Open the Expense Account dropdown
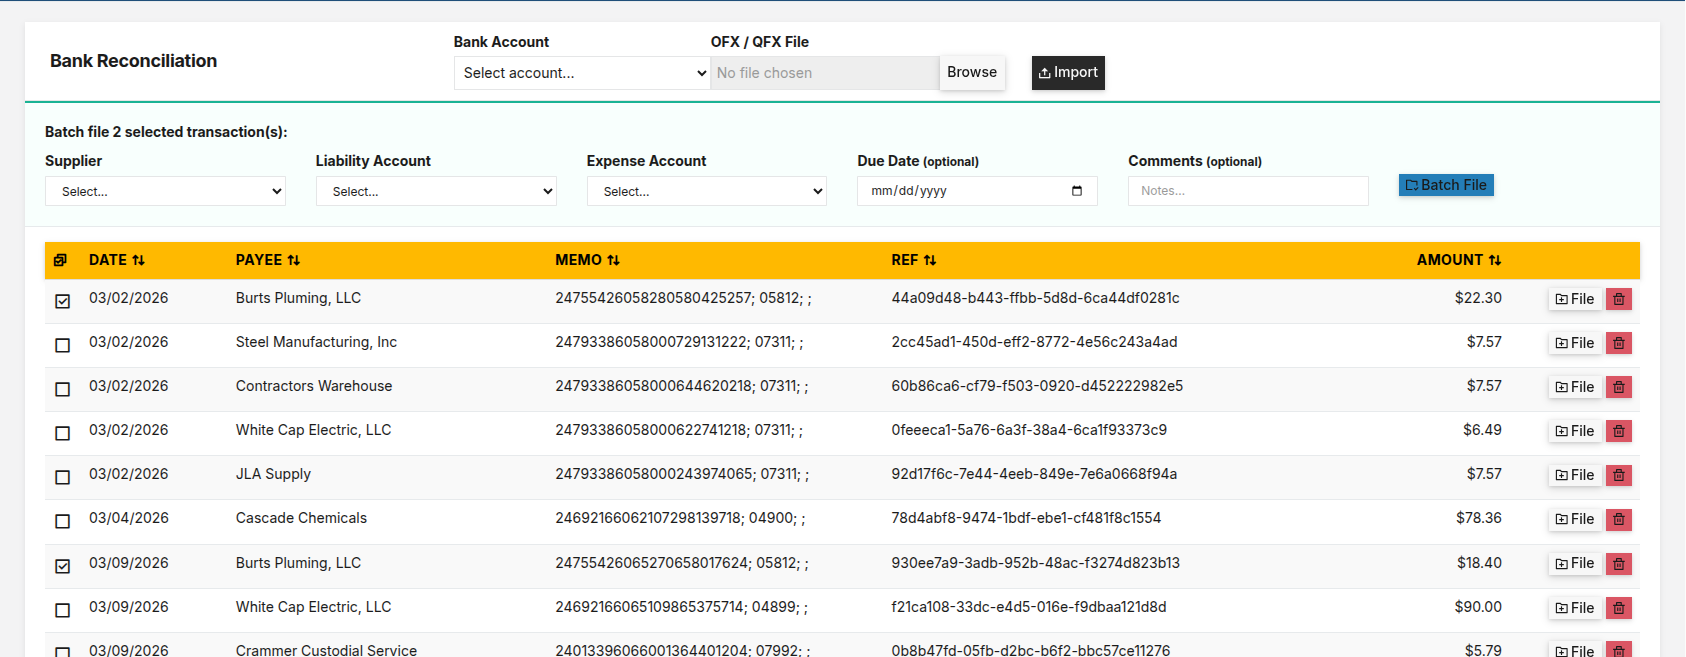 pos(707,191)
